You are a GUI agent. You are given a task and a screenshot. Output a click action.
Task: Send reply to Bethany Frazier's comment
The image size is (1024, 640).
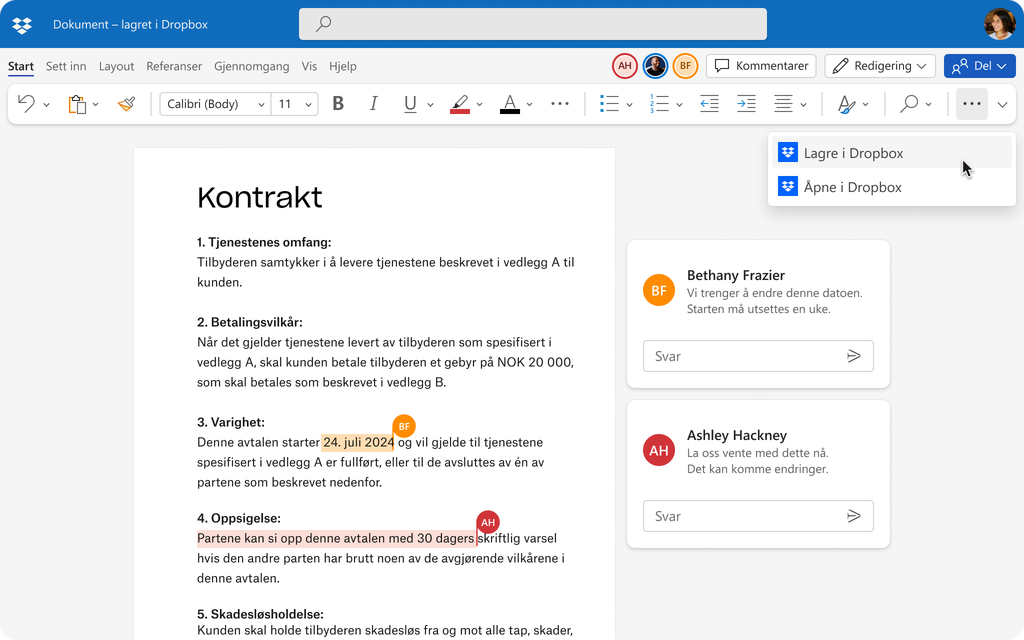855,355
